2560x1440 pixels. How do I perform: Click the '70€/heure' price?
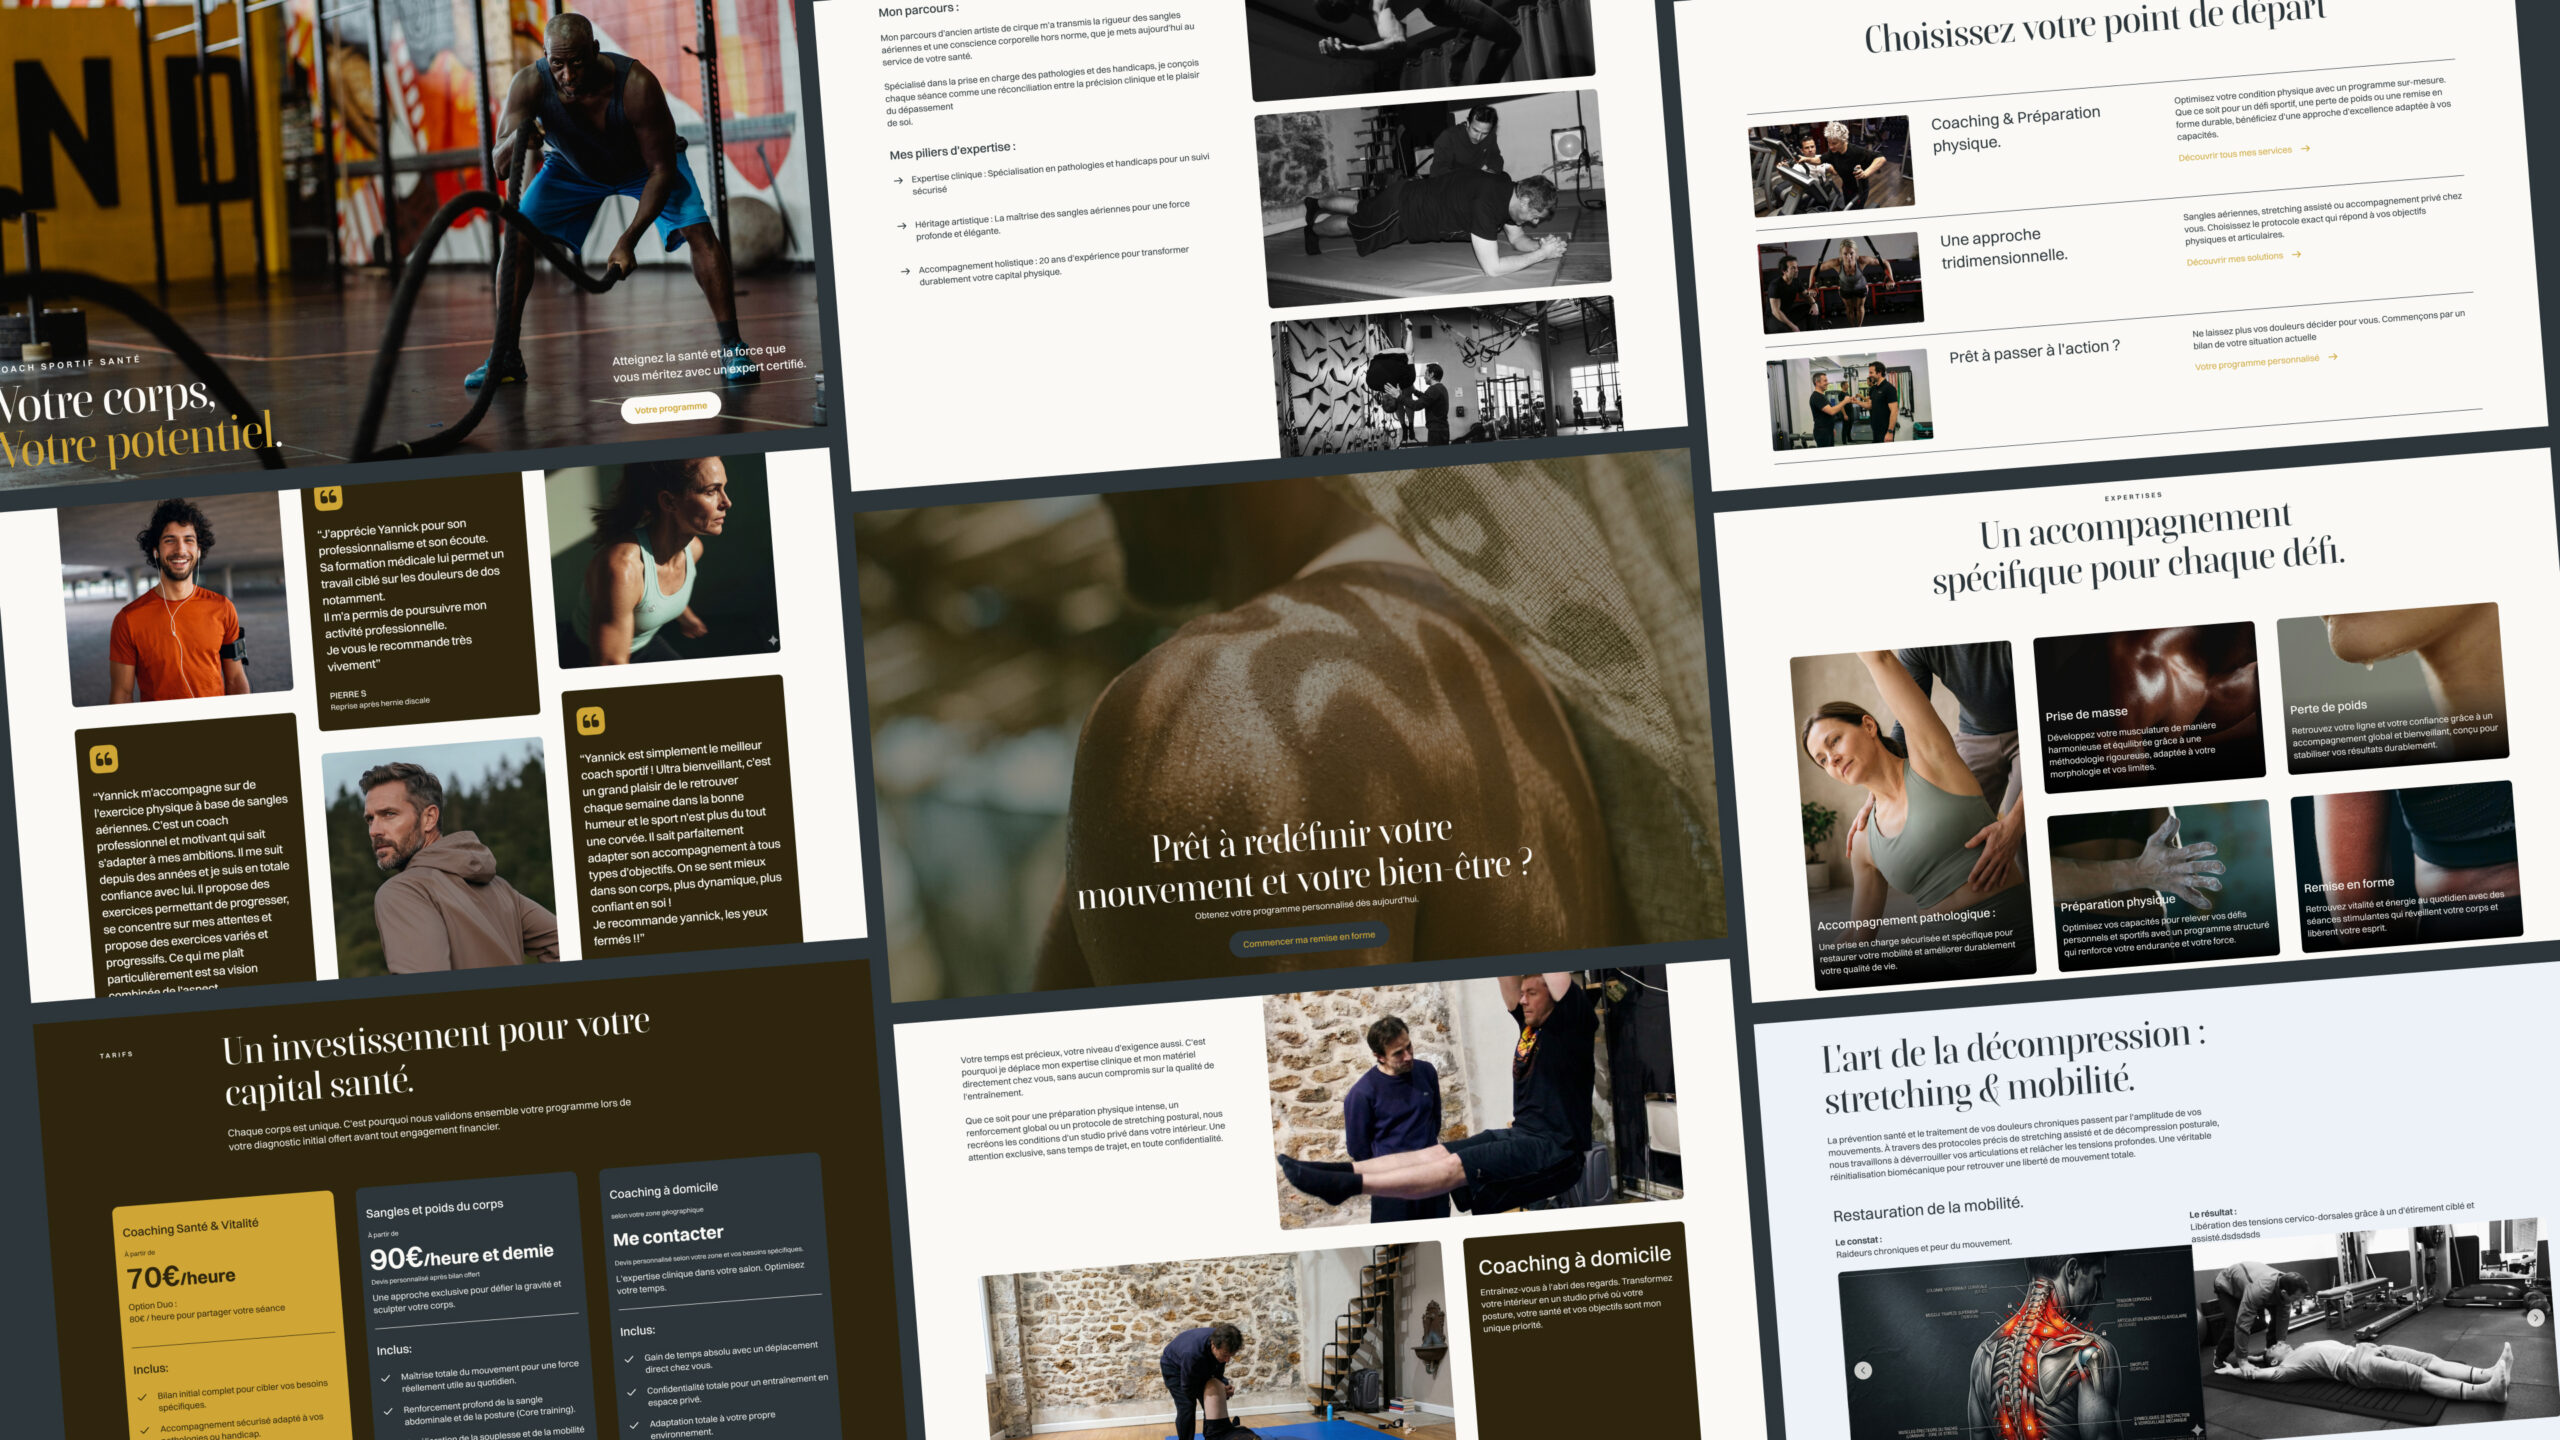181,1277
